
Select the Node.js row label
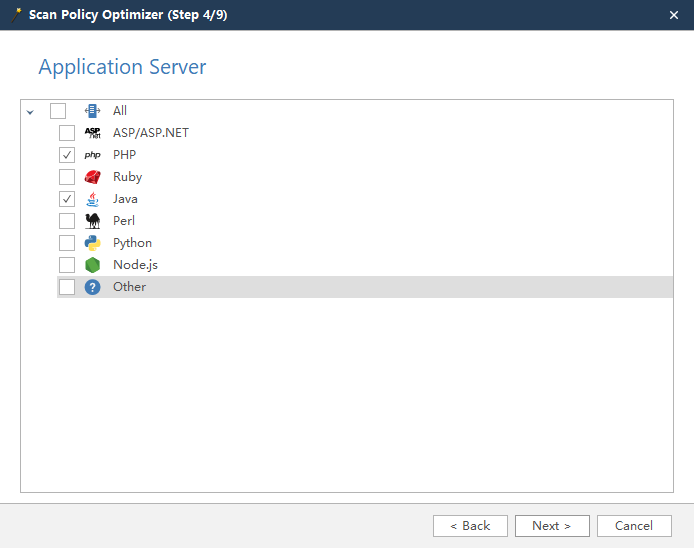click(x=135, y=265)
